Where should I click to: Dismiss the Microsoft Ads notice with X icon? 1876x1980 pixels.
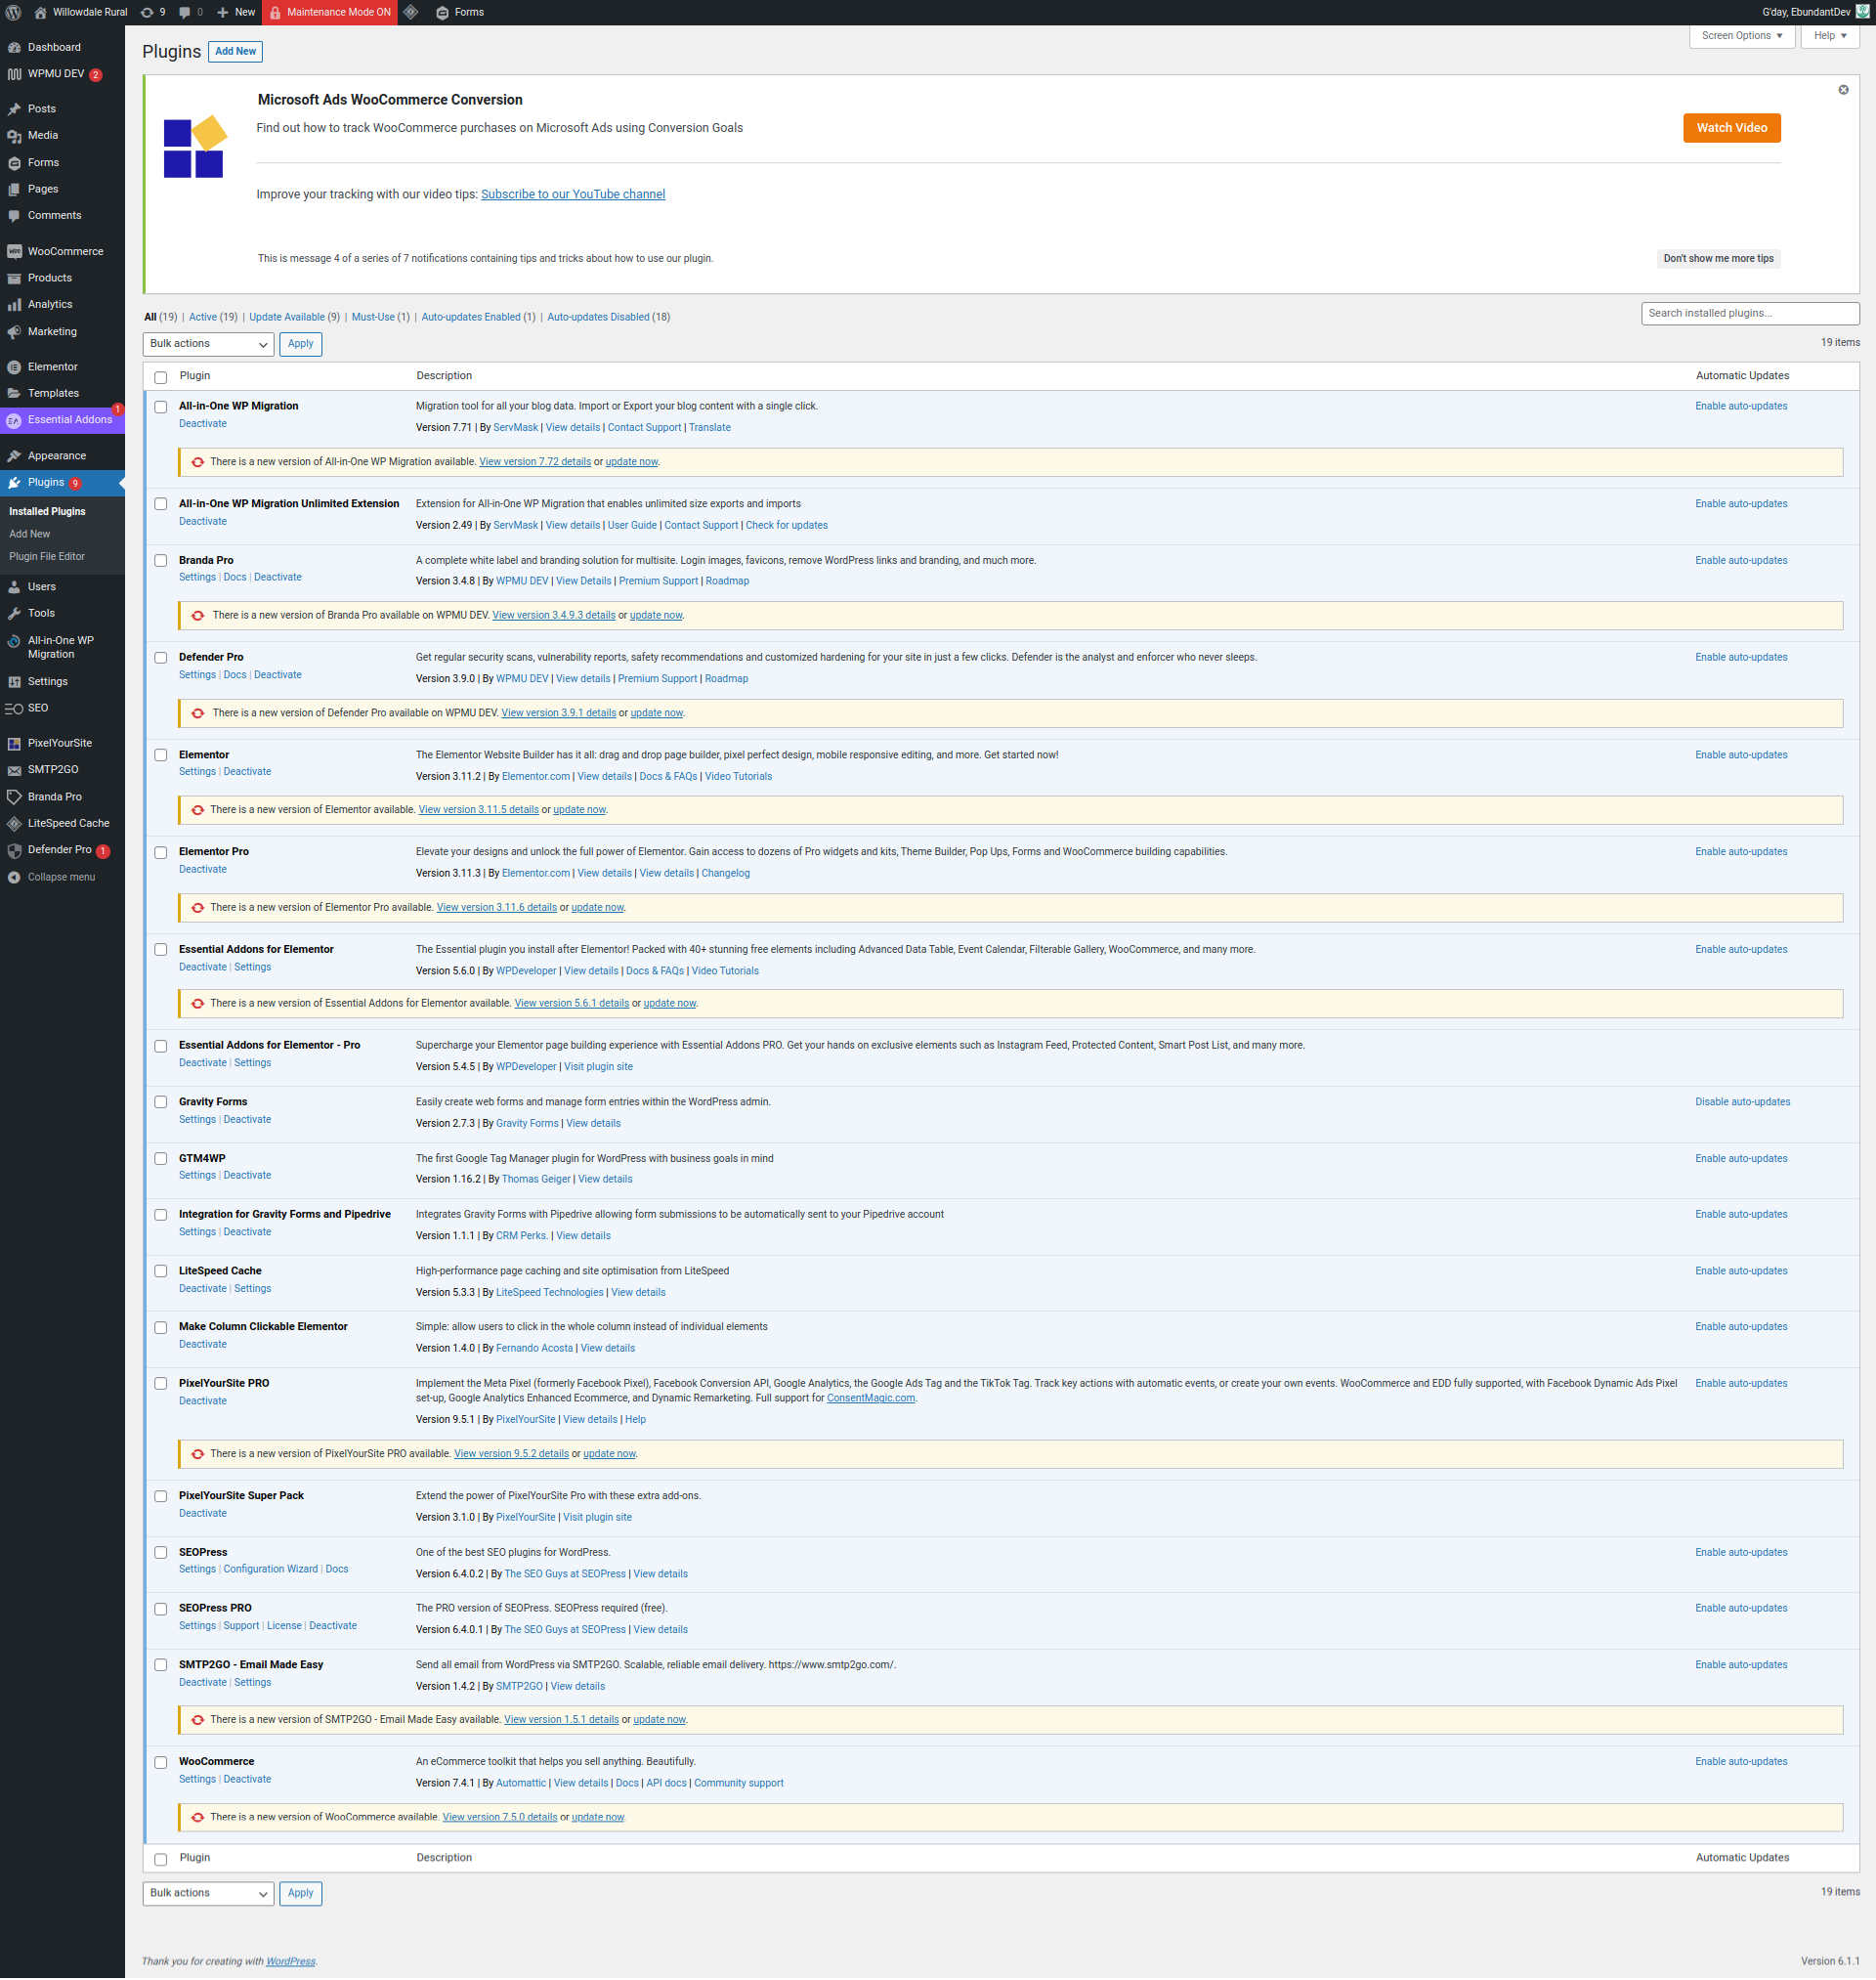click(1843, 90)
